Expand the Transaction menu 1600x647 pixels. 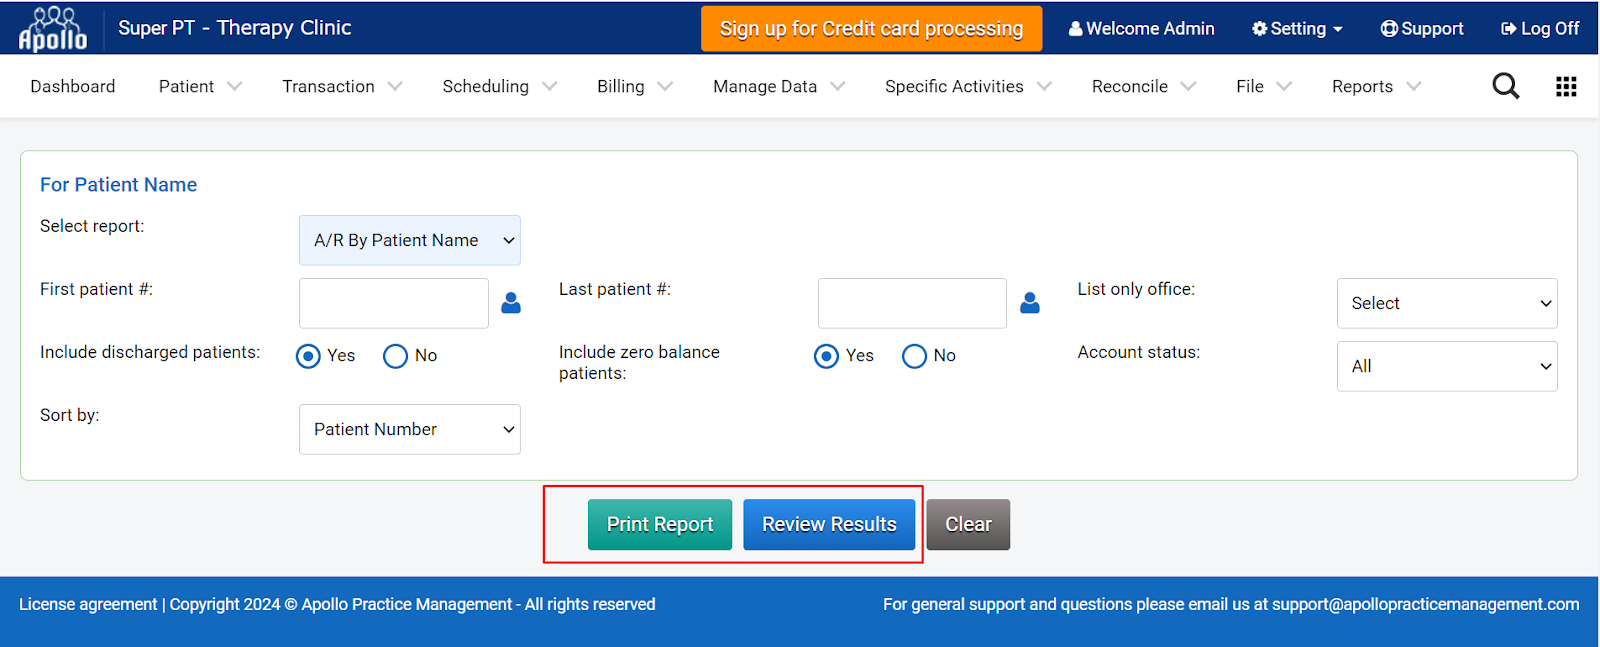point(342,86)
